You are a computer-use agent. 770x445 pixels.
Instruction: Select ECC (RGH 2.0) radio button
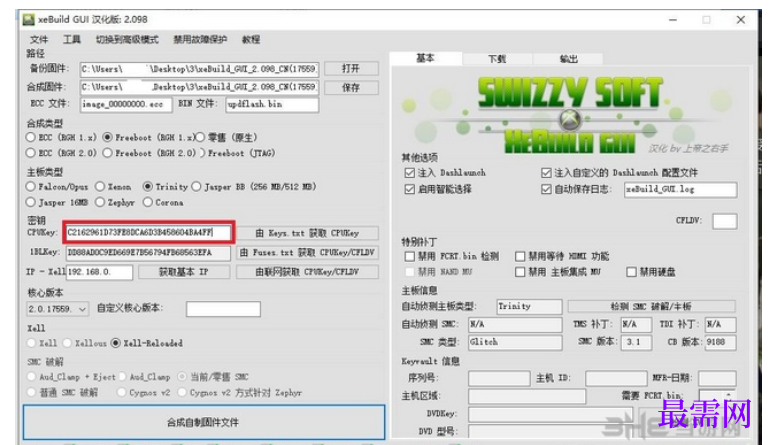click(x=31, y=153)
